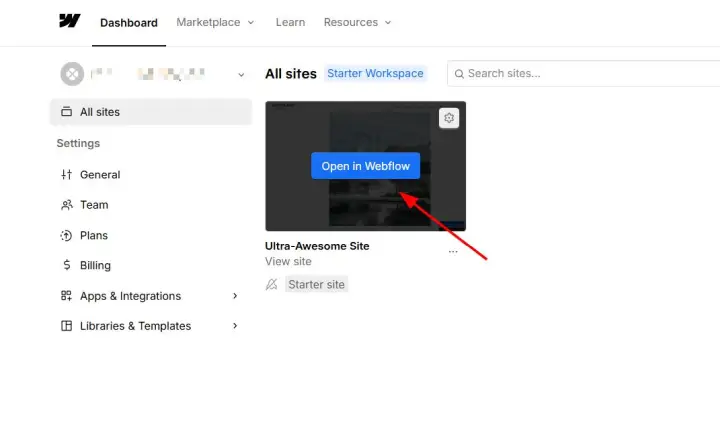
Task: Open General settings in sidebar
Action: 99,174
